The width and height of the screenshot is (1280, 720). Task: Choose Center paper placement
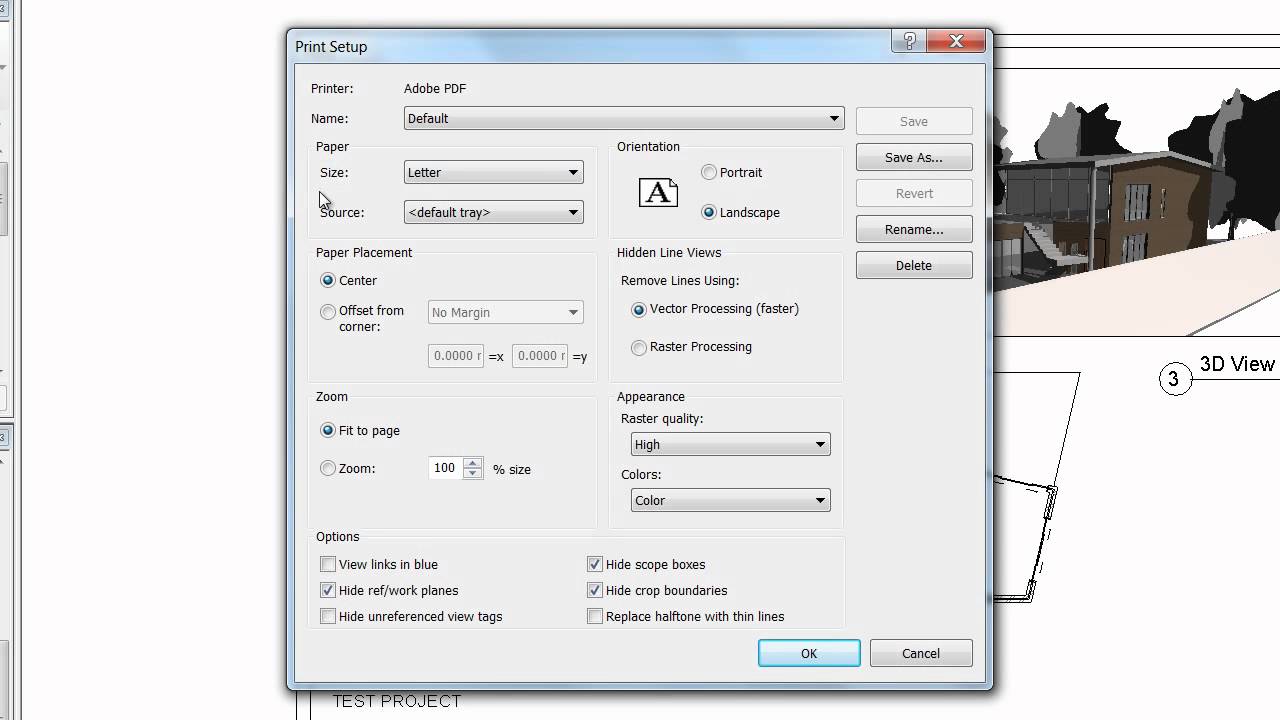pos(348,280)
